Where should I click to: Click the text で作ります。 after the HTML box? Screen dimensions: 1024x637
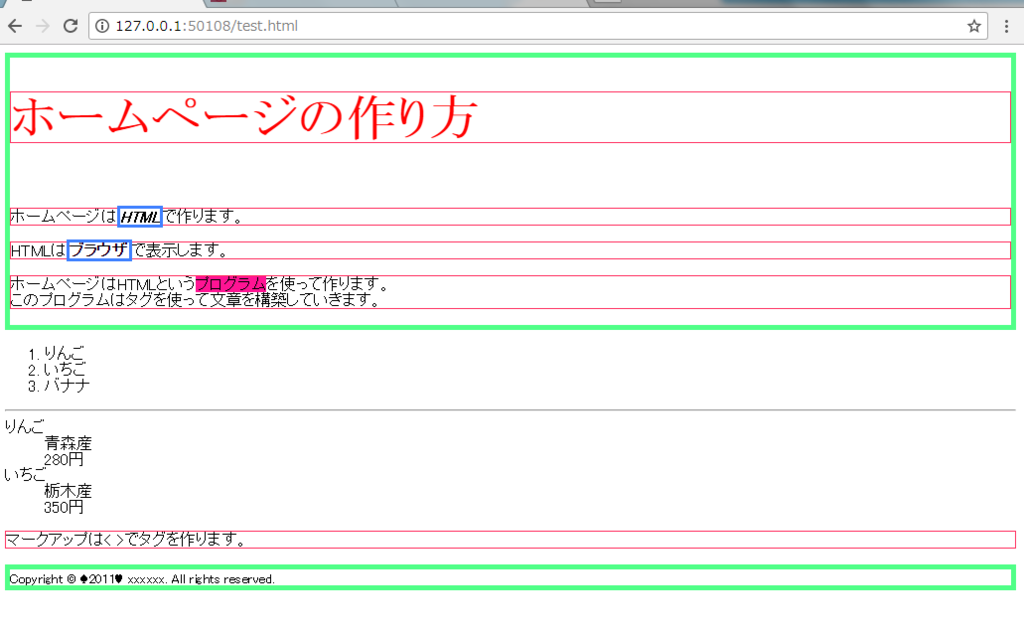coord(203,216)
